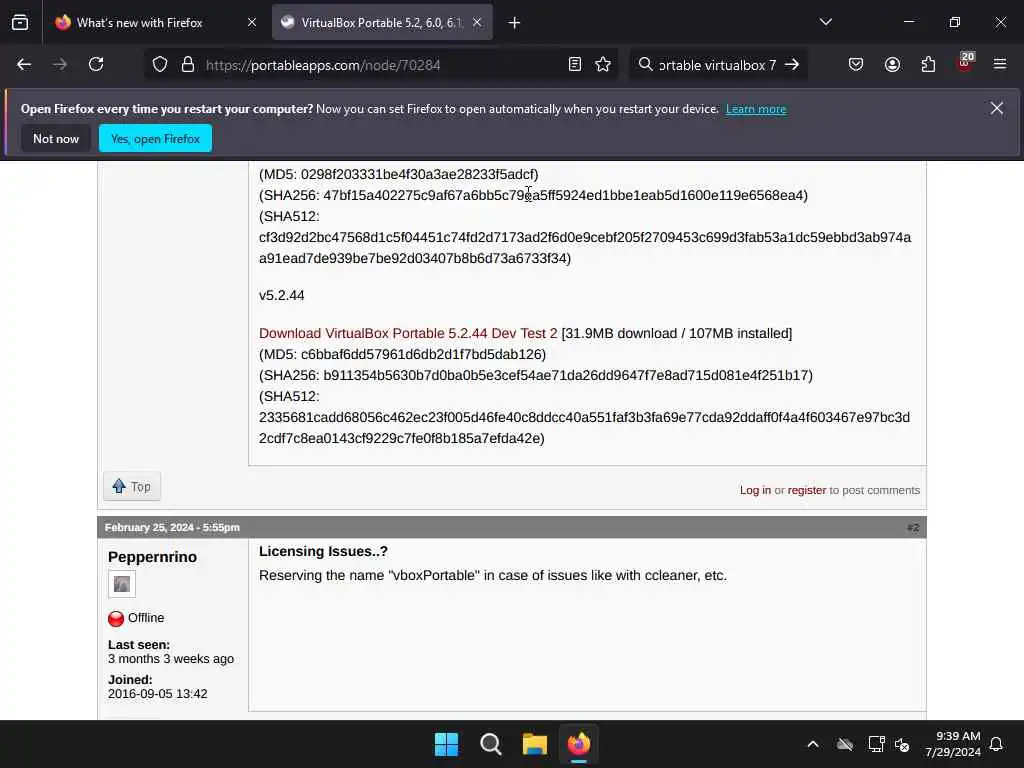Click the search box text field
The height and width of the screenshot is (768, 1024).
(x=717, y=65)
